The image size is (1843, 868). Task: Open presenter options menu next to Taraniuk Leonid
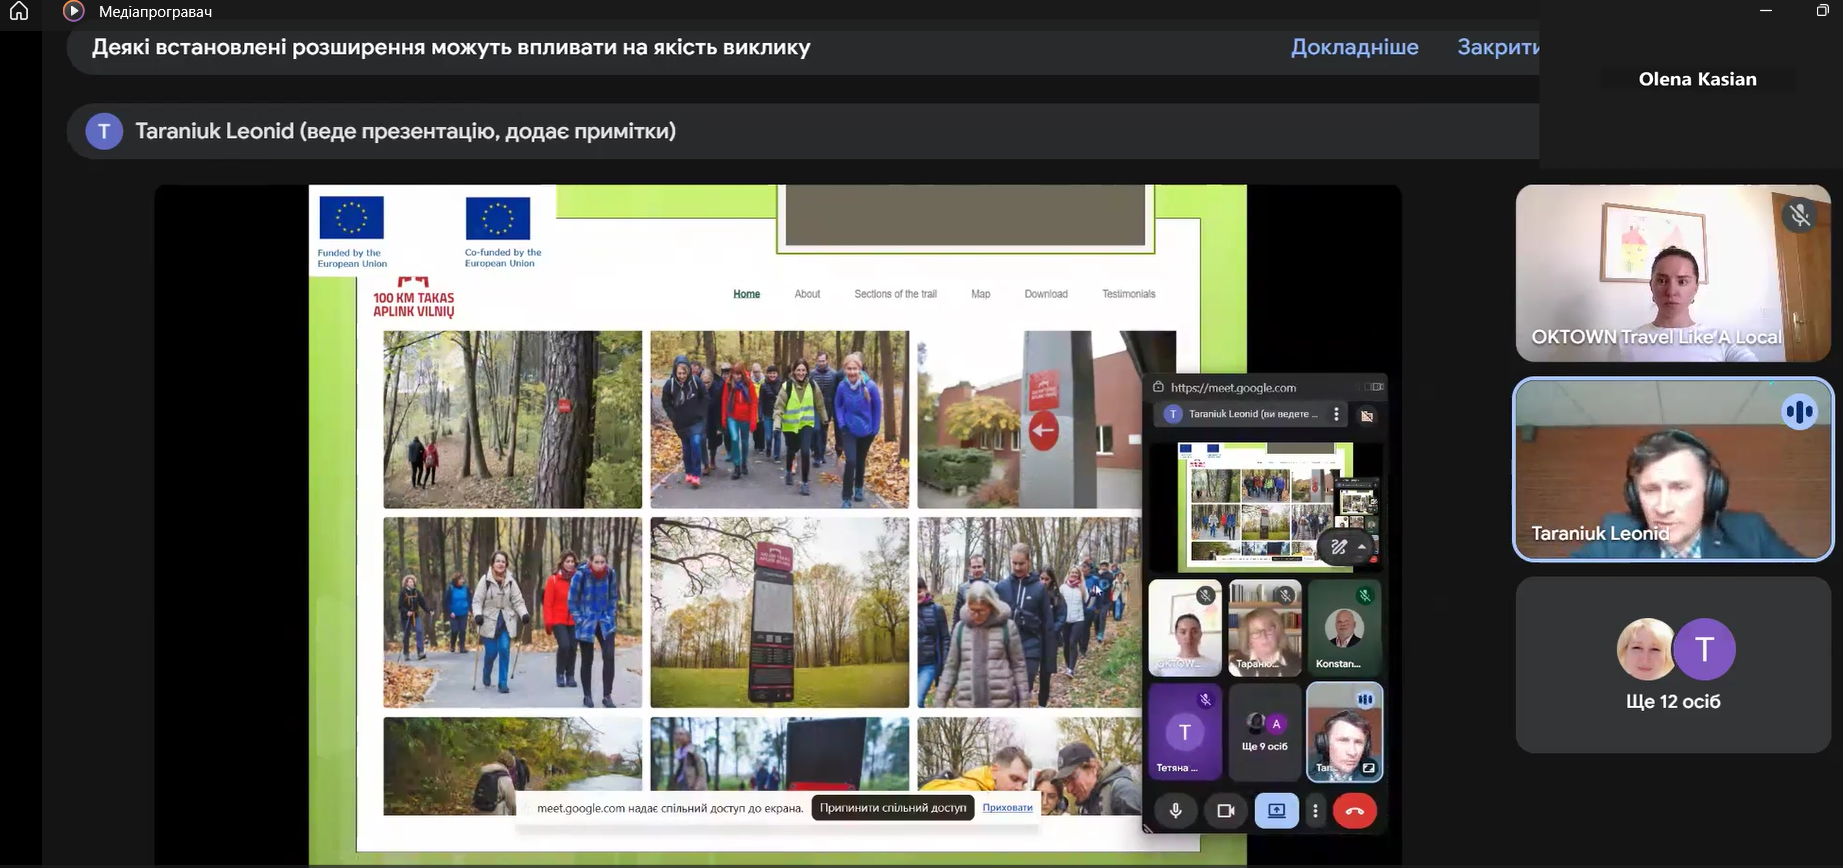point(1336,414)
